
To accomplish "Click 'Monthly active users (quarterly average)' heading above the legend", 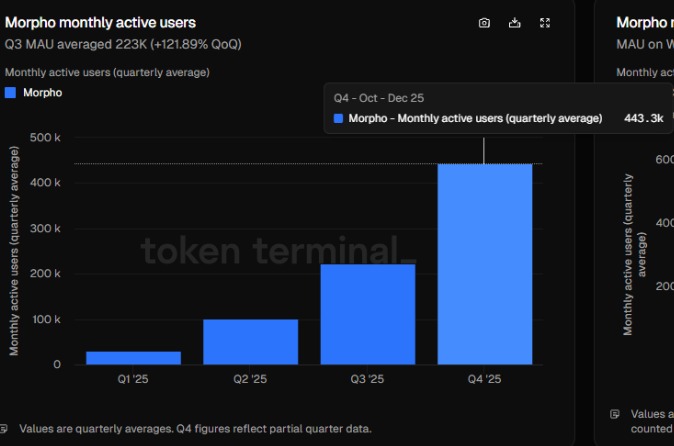I will click(x=107, y=72).
